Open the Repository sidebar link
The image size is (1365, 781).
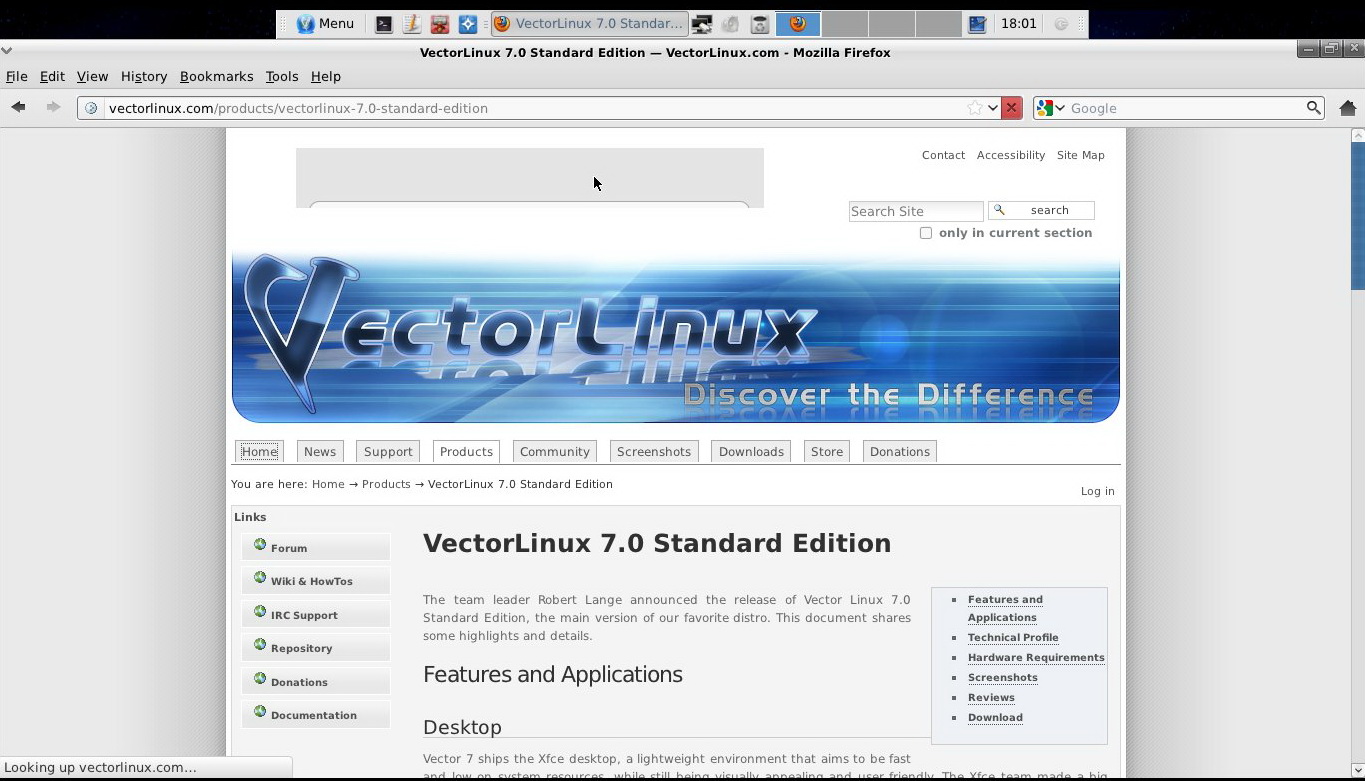point(316,647)
